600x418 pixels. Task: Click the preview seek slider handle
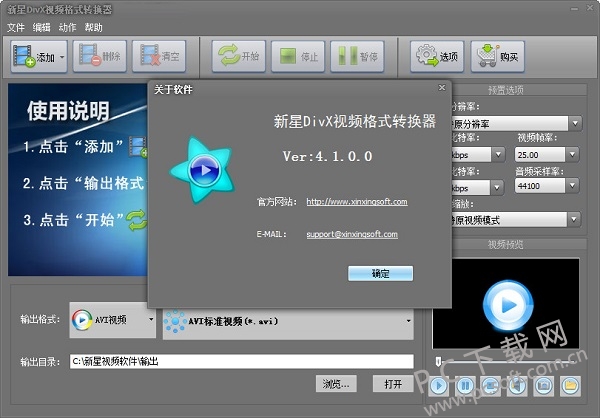(439, 361)
